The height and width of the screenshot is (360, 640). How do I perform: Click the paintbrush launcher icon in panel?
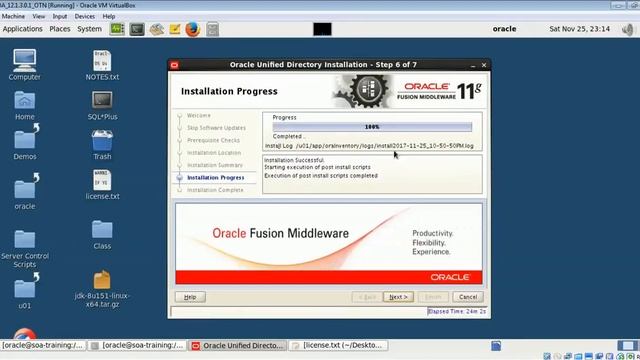tap(156, 29)
